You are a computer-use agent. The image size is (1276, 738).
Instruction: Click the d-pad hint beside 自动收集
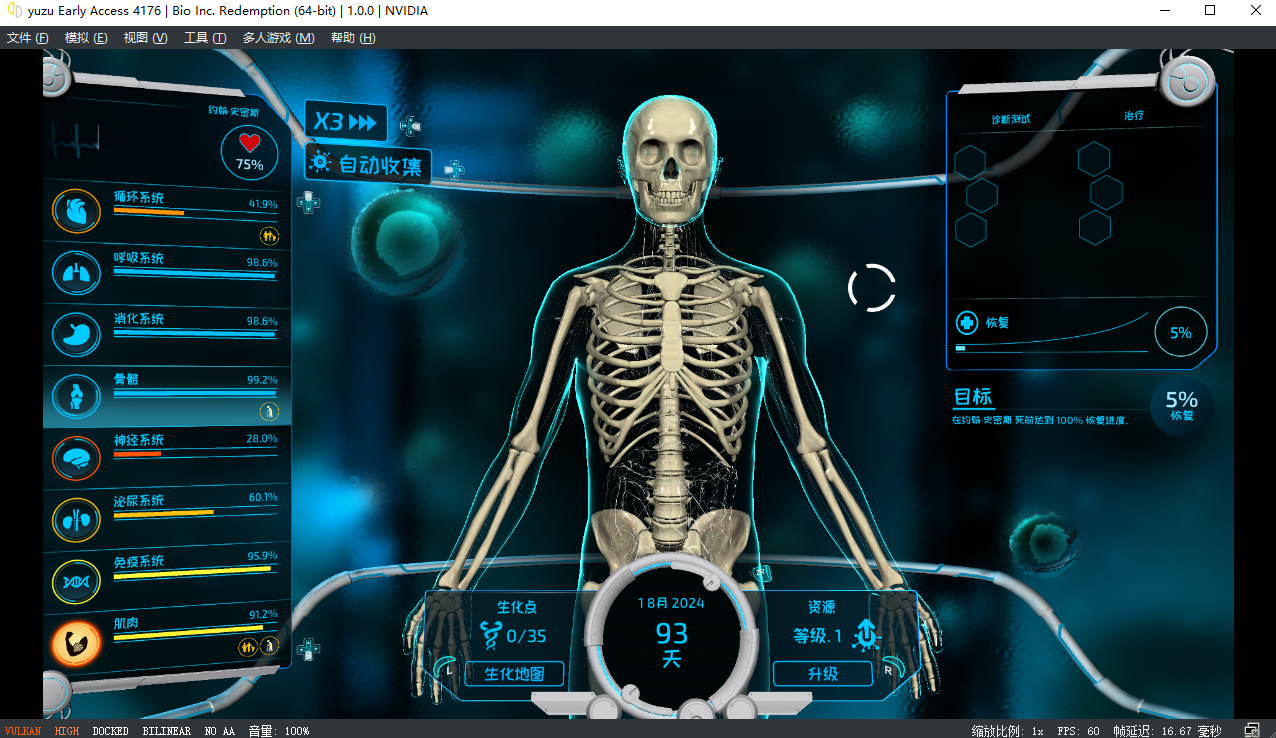pyautogui.click(x=454, y=170)
